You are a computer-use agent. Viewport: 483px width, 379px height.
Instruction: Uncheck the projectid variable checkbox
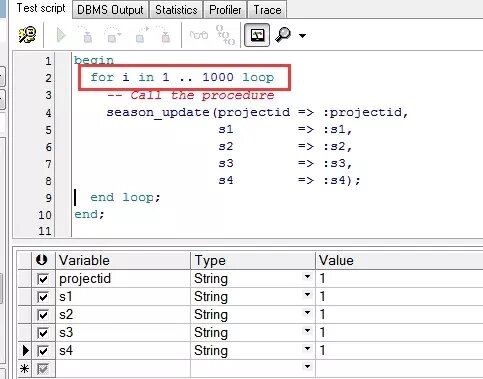(x=43, y=279)
